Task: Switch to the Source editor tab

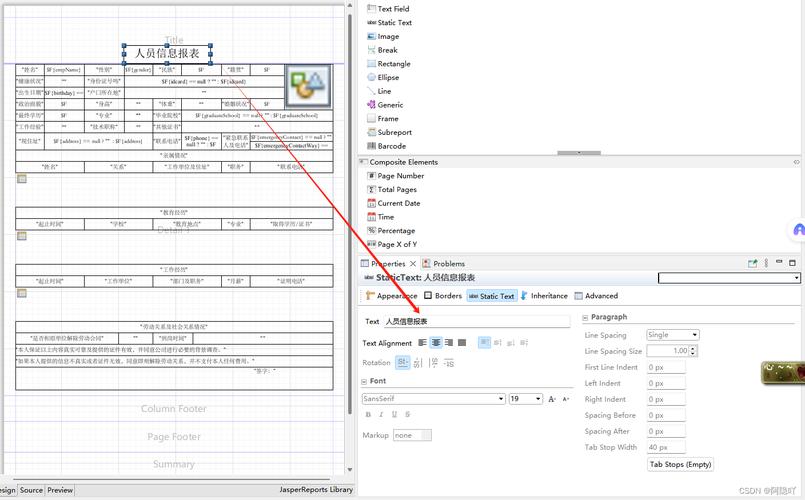Action: (31, 490)
